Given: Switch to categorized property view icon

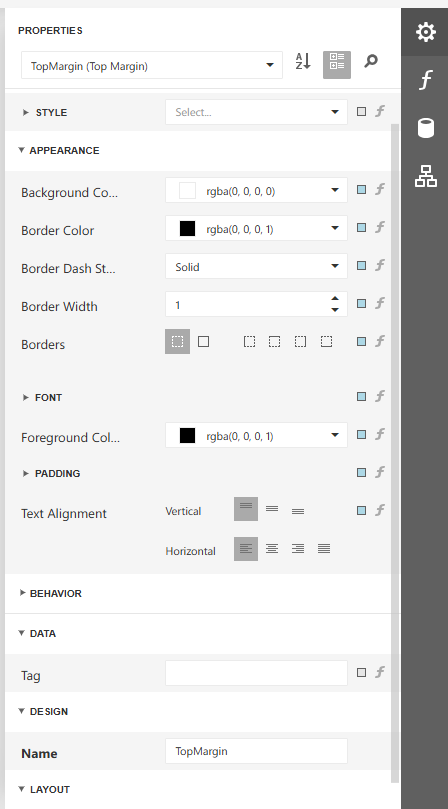Looking at the screenshot, I should coord(337,65).
